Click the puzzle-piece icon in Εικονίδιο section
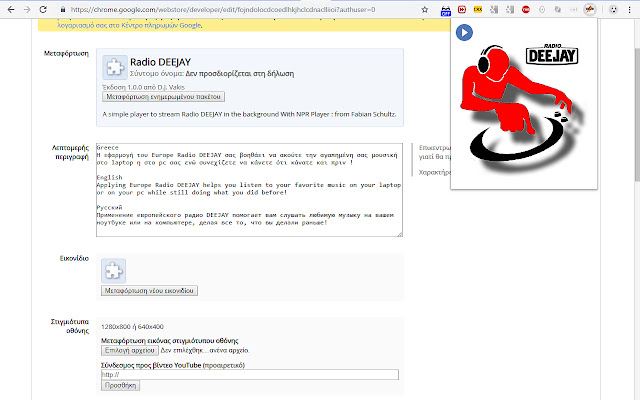Screen dimensions: 640x400 click(113, 271)
